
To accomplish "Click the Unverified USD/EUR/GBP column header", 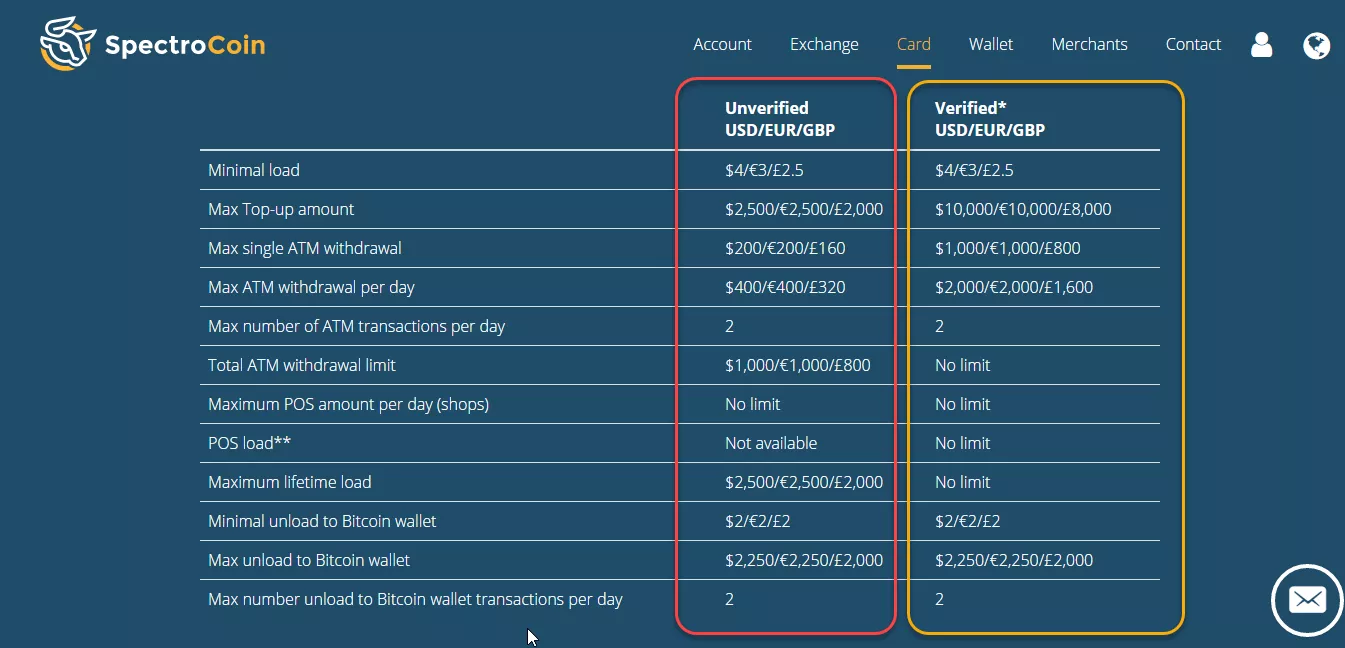I will pyautogui.click(x=780, y=119).
